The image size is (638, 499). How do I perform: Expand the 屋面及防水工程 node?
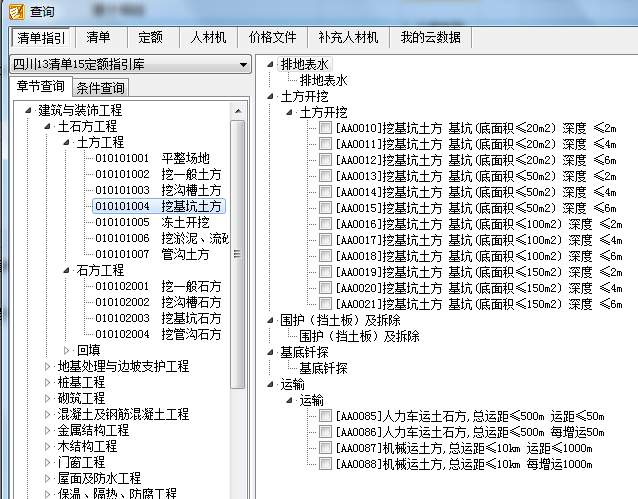47,478
